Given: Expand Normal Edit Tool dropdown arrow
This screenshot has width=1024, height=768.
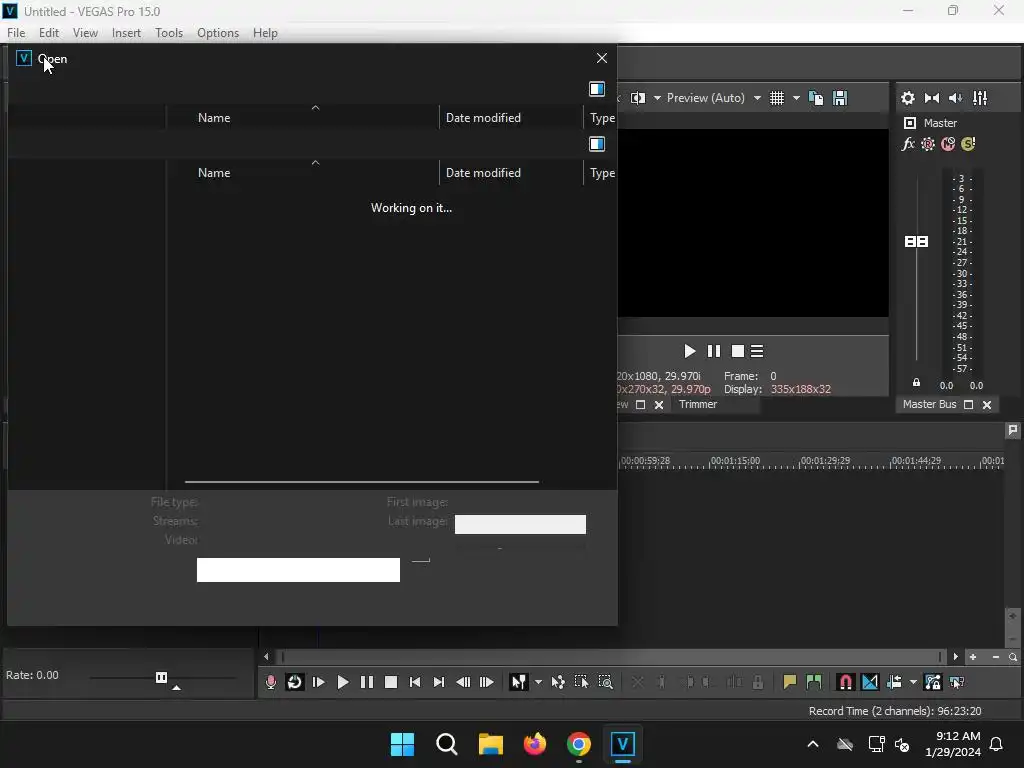Looking at the screenshot, I should pos(538,682).
